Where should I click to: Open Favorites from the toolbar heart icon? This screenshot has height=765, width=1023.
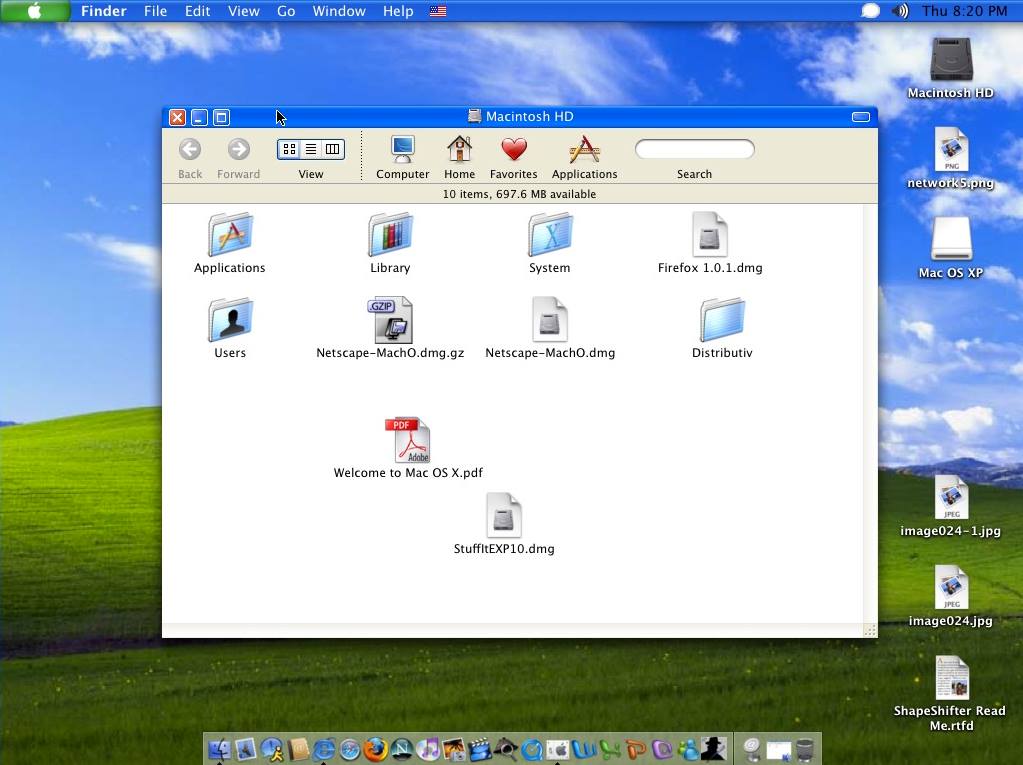[513, 157]
